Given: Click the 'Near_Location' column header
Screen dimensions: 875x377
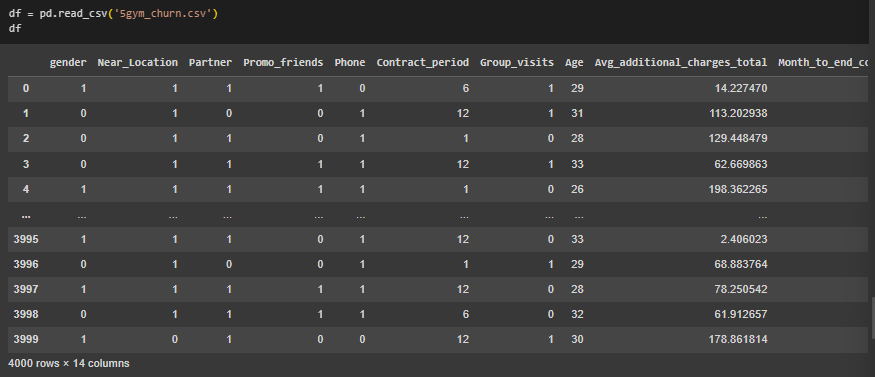Looking at the screenshot, I should pos(138,62).
